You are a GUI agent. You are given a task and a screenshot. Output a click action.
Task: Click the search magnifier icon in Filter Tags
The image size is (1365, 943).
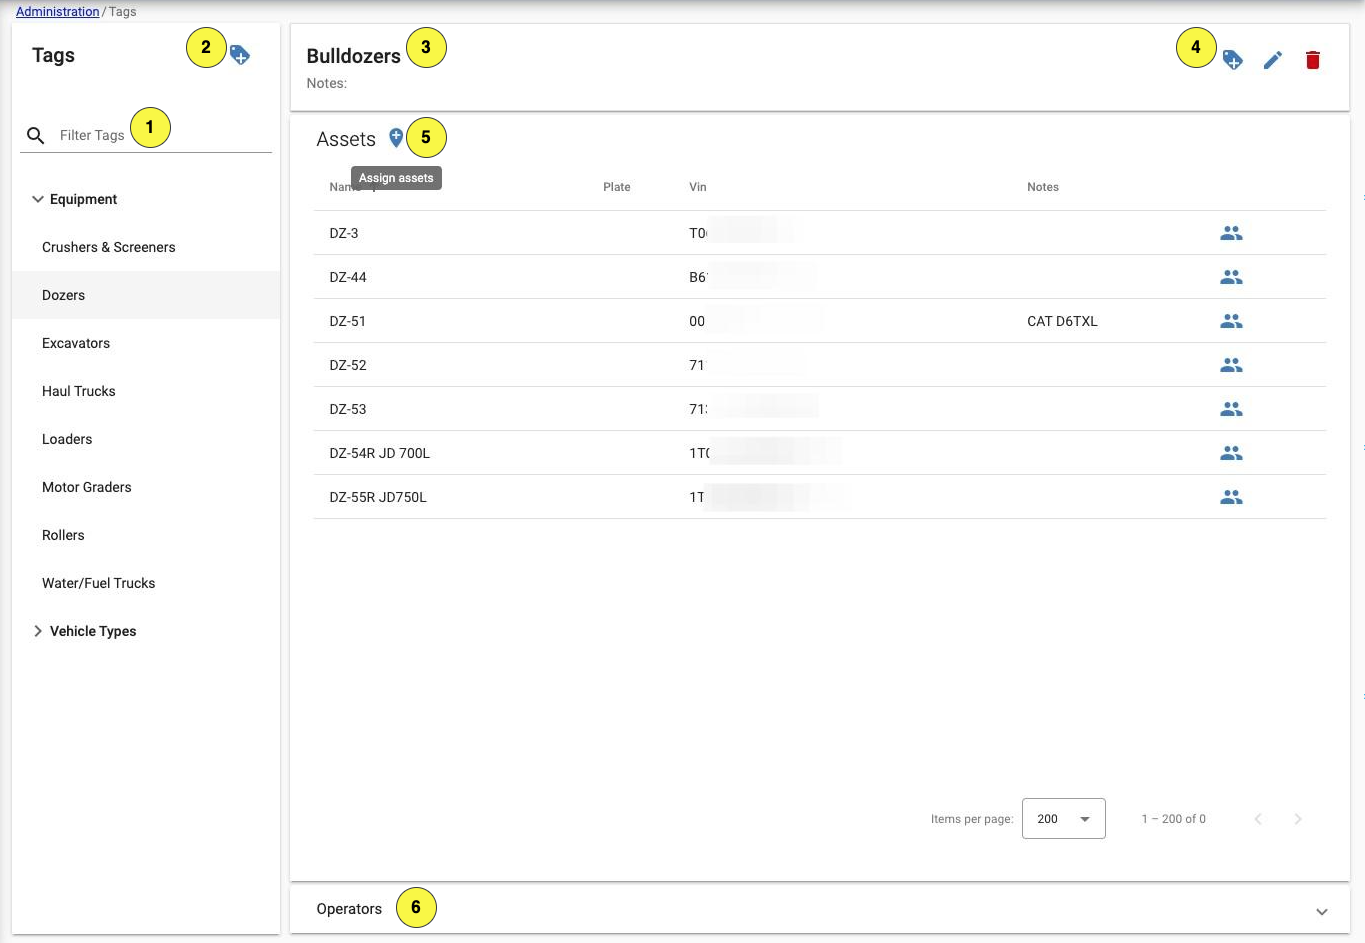pyautogui.click(x=36, y=135)
